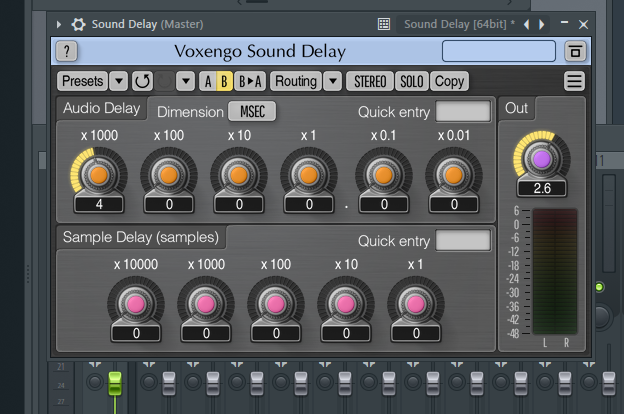Viewport: 624px width, 414px height.
Task: Select the Audio Delay tab
Action: tap(101, 108)
